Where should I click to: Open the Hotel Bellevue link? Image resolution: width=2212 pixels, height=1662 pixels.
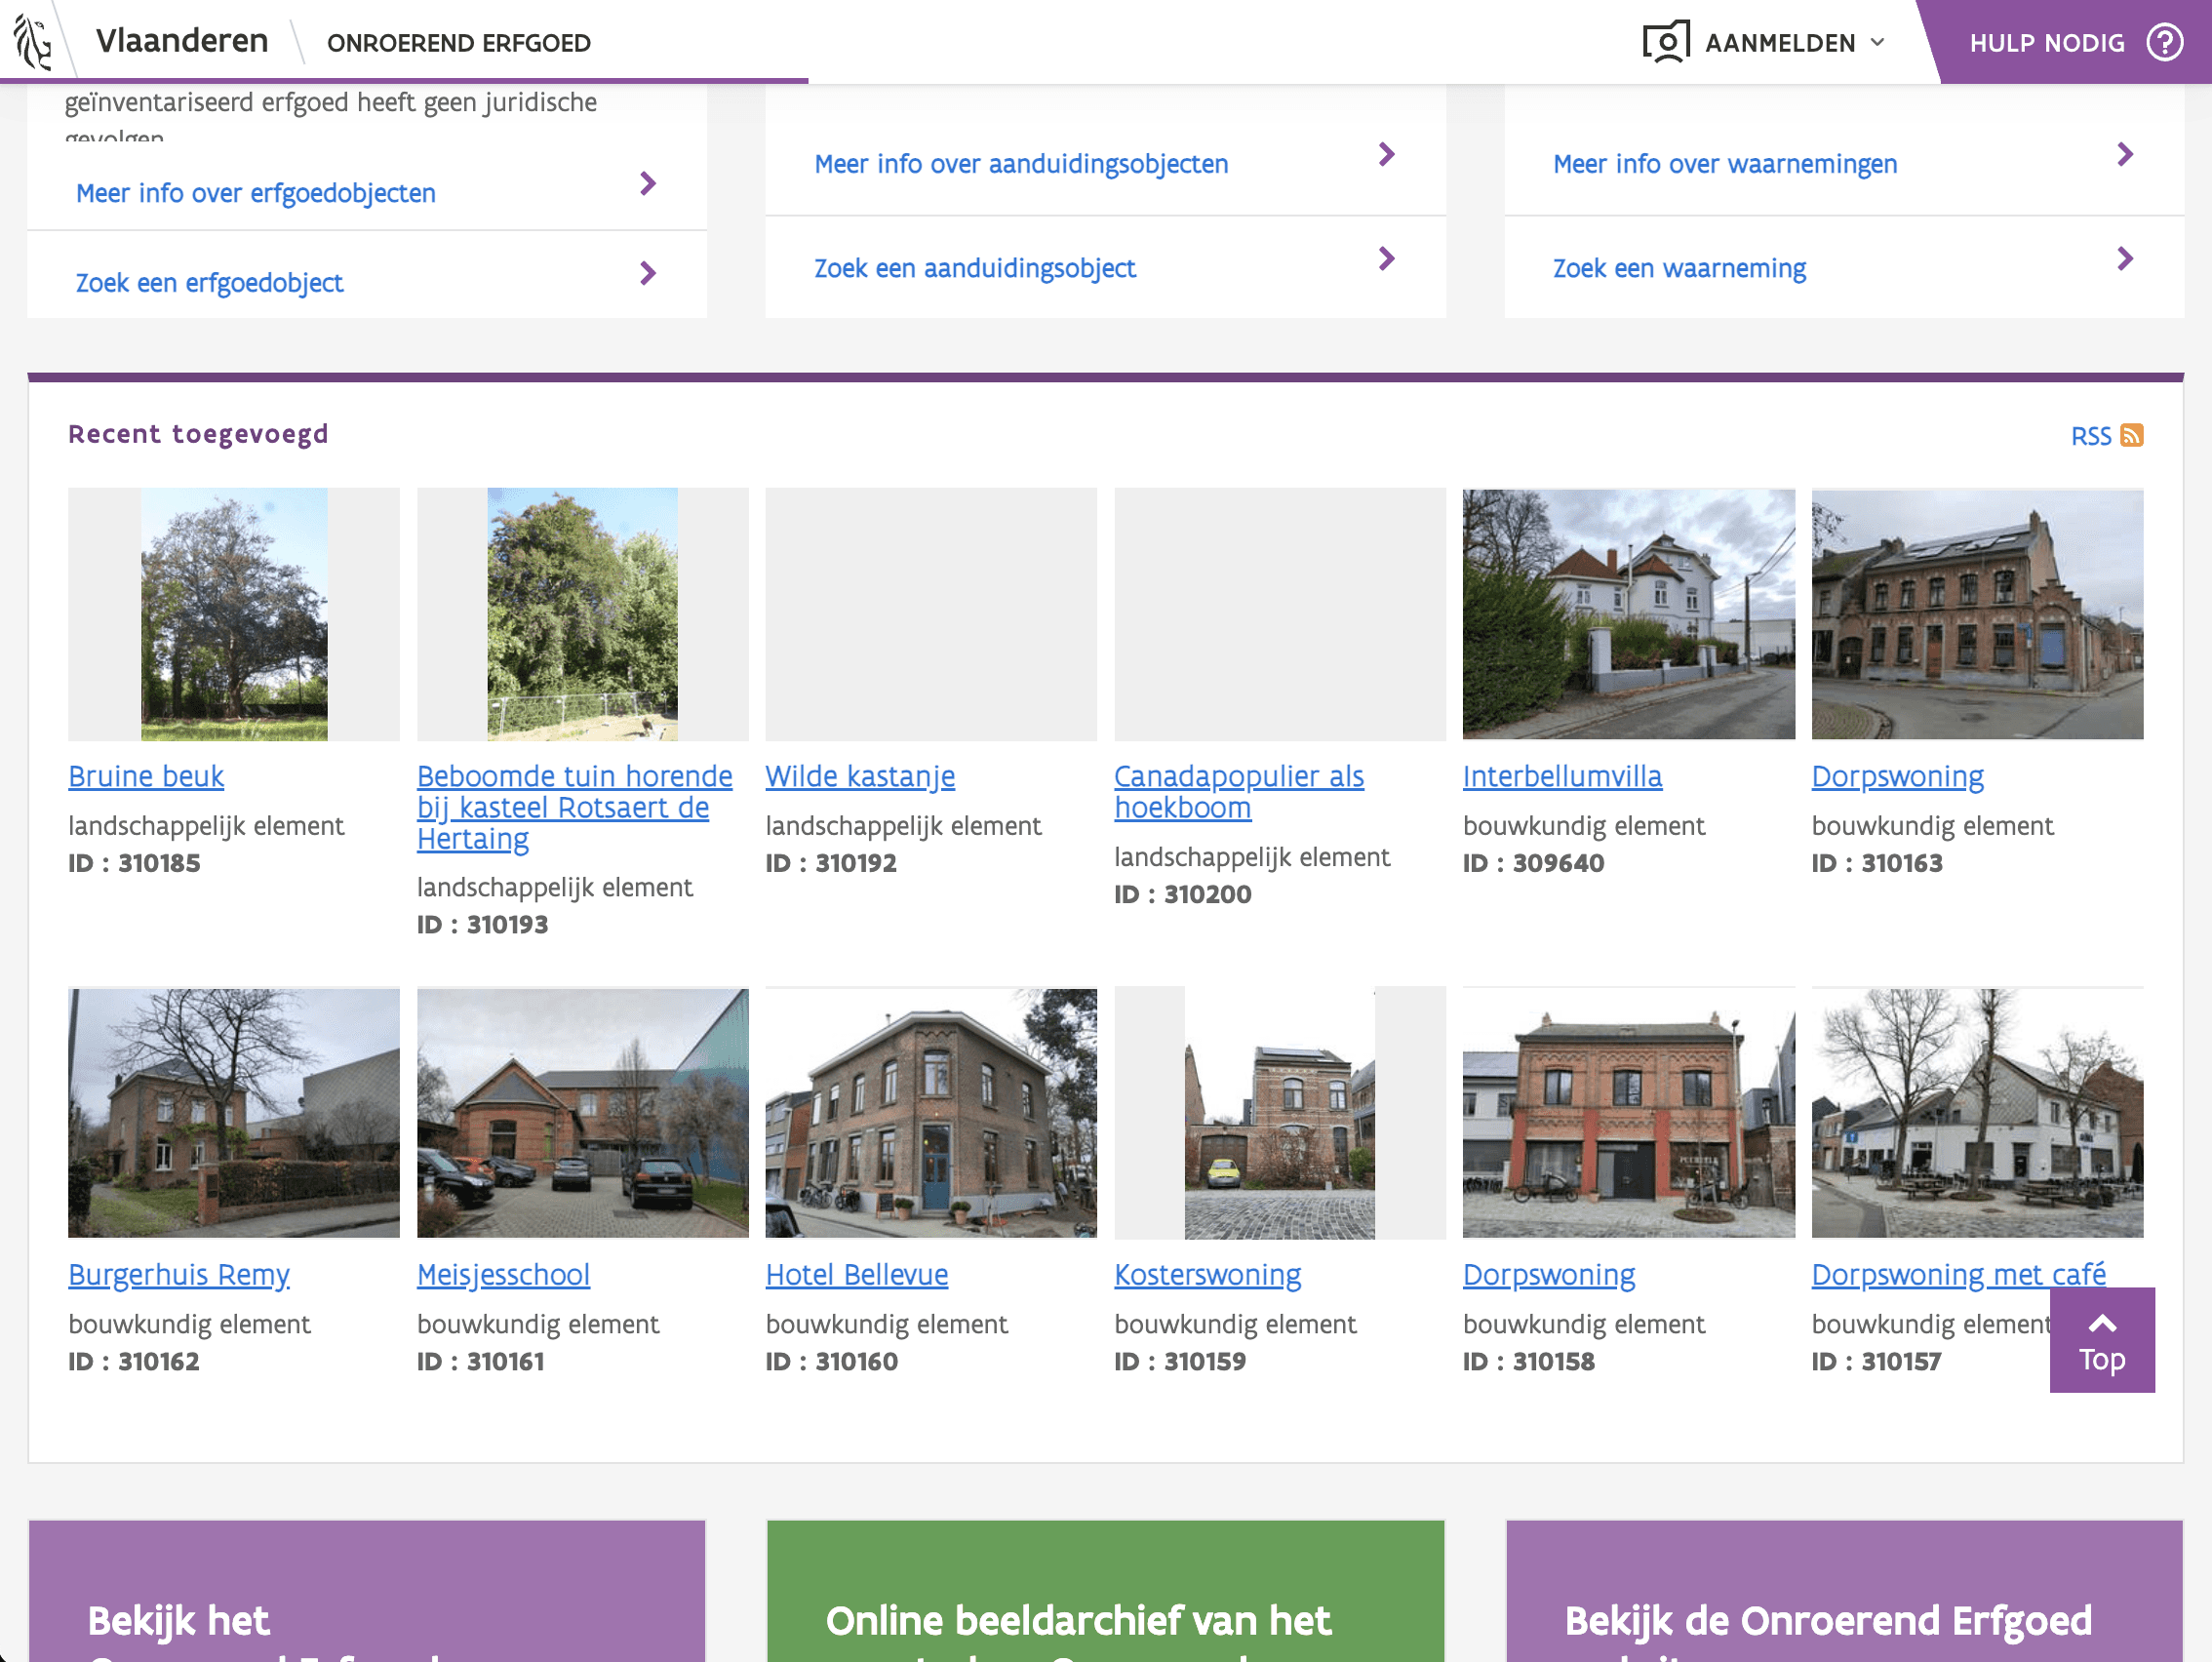point(856,1275)
